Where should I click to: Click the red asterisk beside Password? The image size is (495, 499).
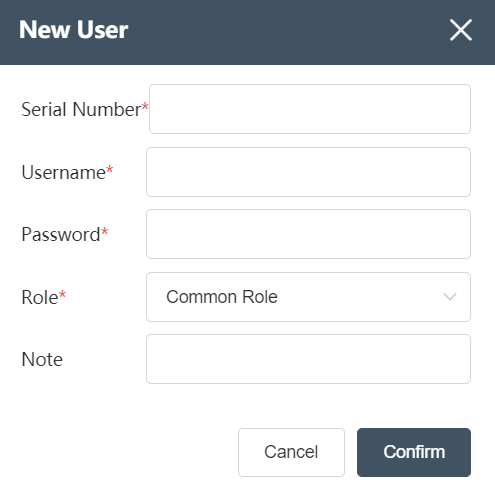point(104,231)
